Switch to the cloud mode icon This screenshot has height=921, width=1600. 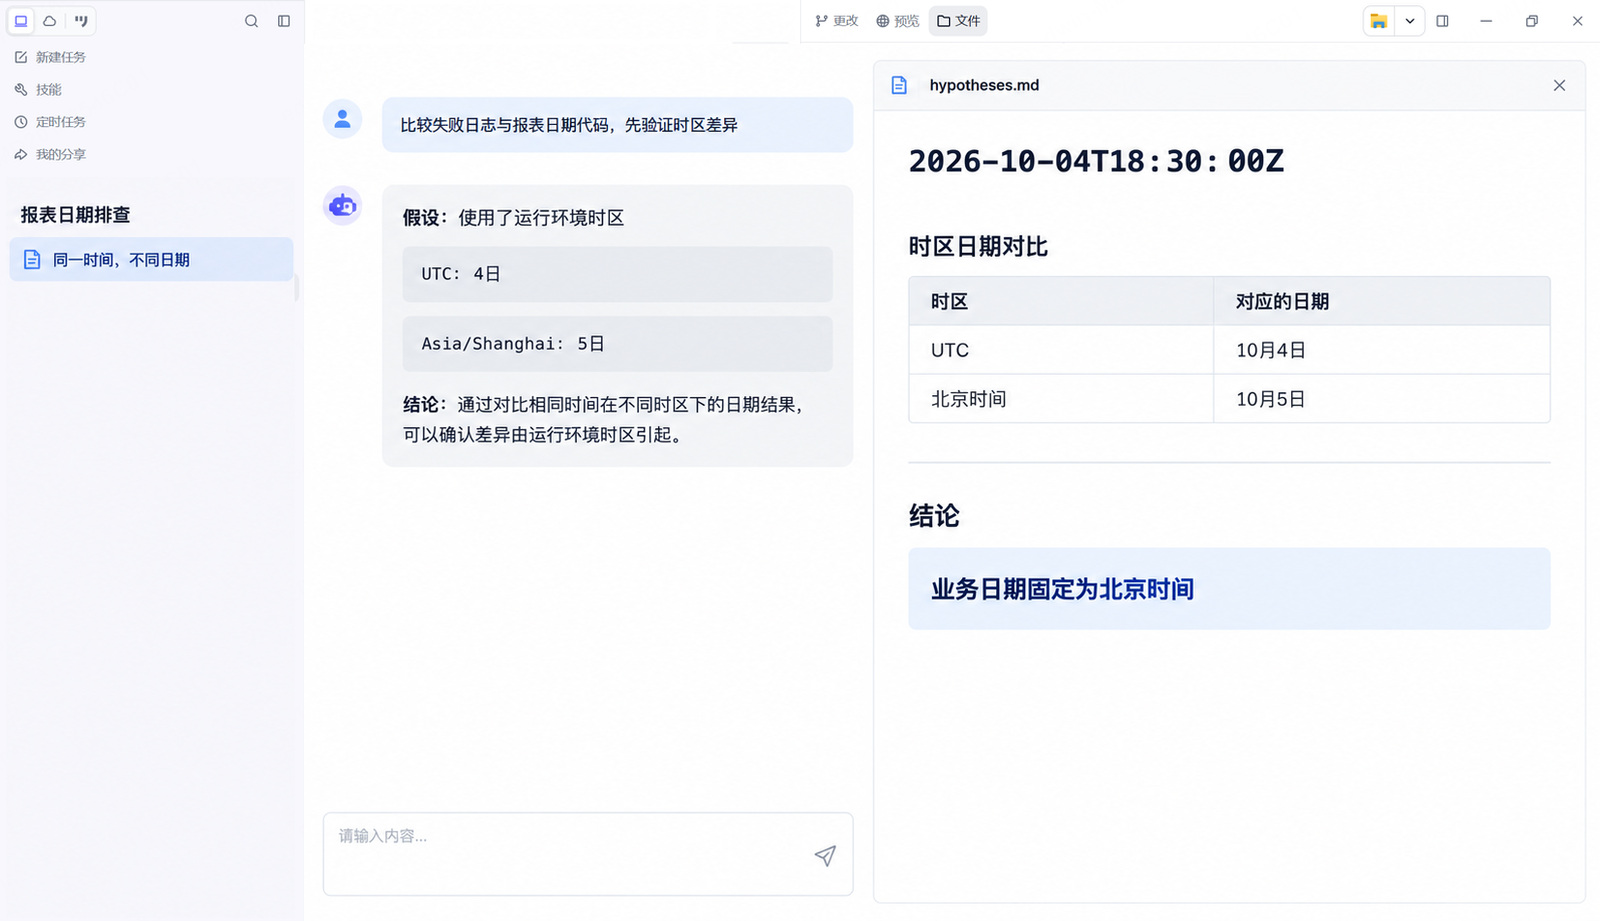(x=50, y=20)
